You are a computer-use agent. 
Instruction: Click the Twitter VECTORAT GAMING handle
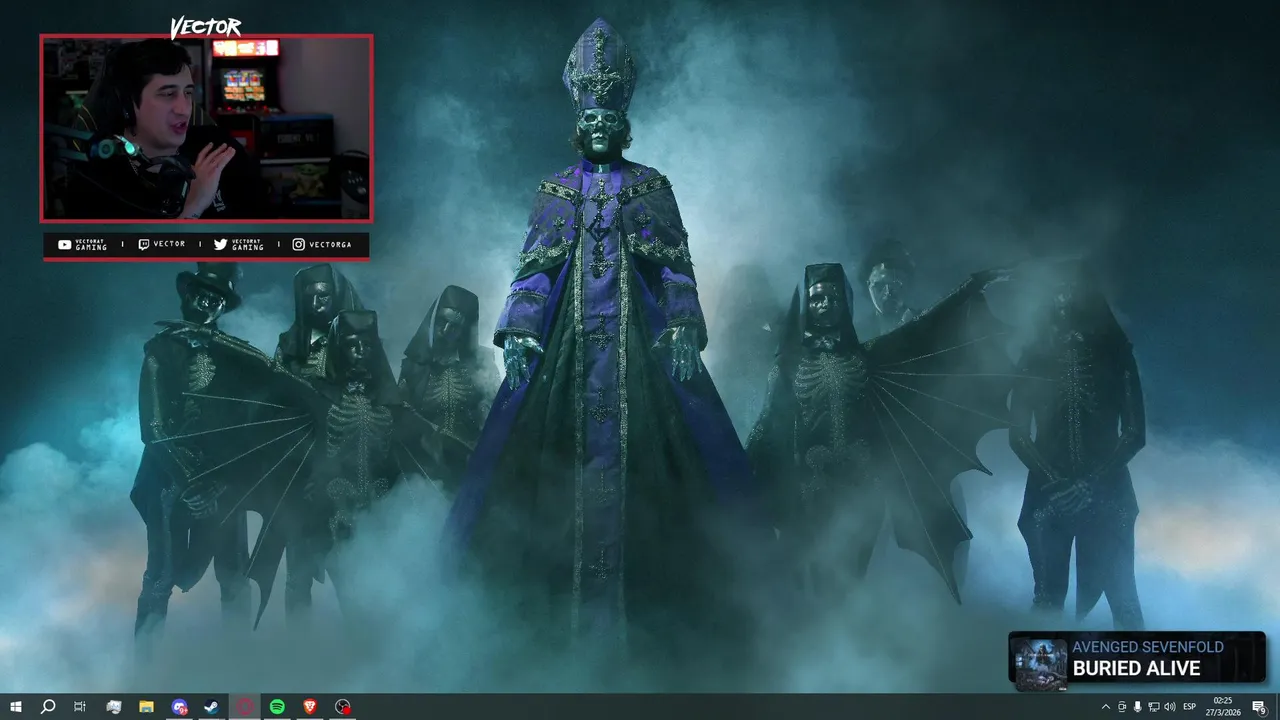239,244
